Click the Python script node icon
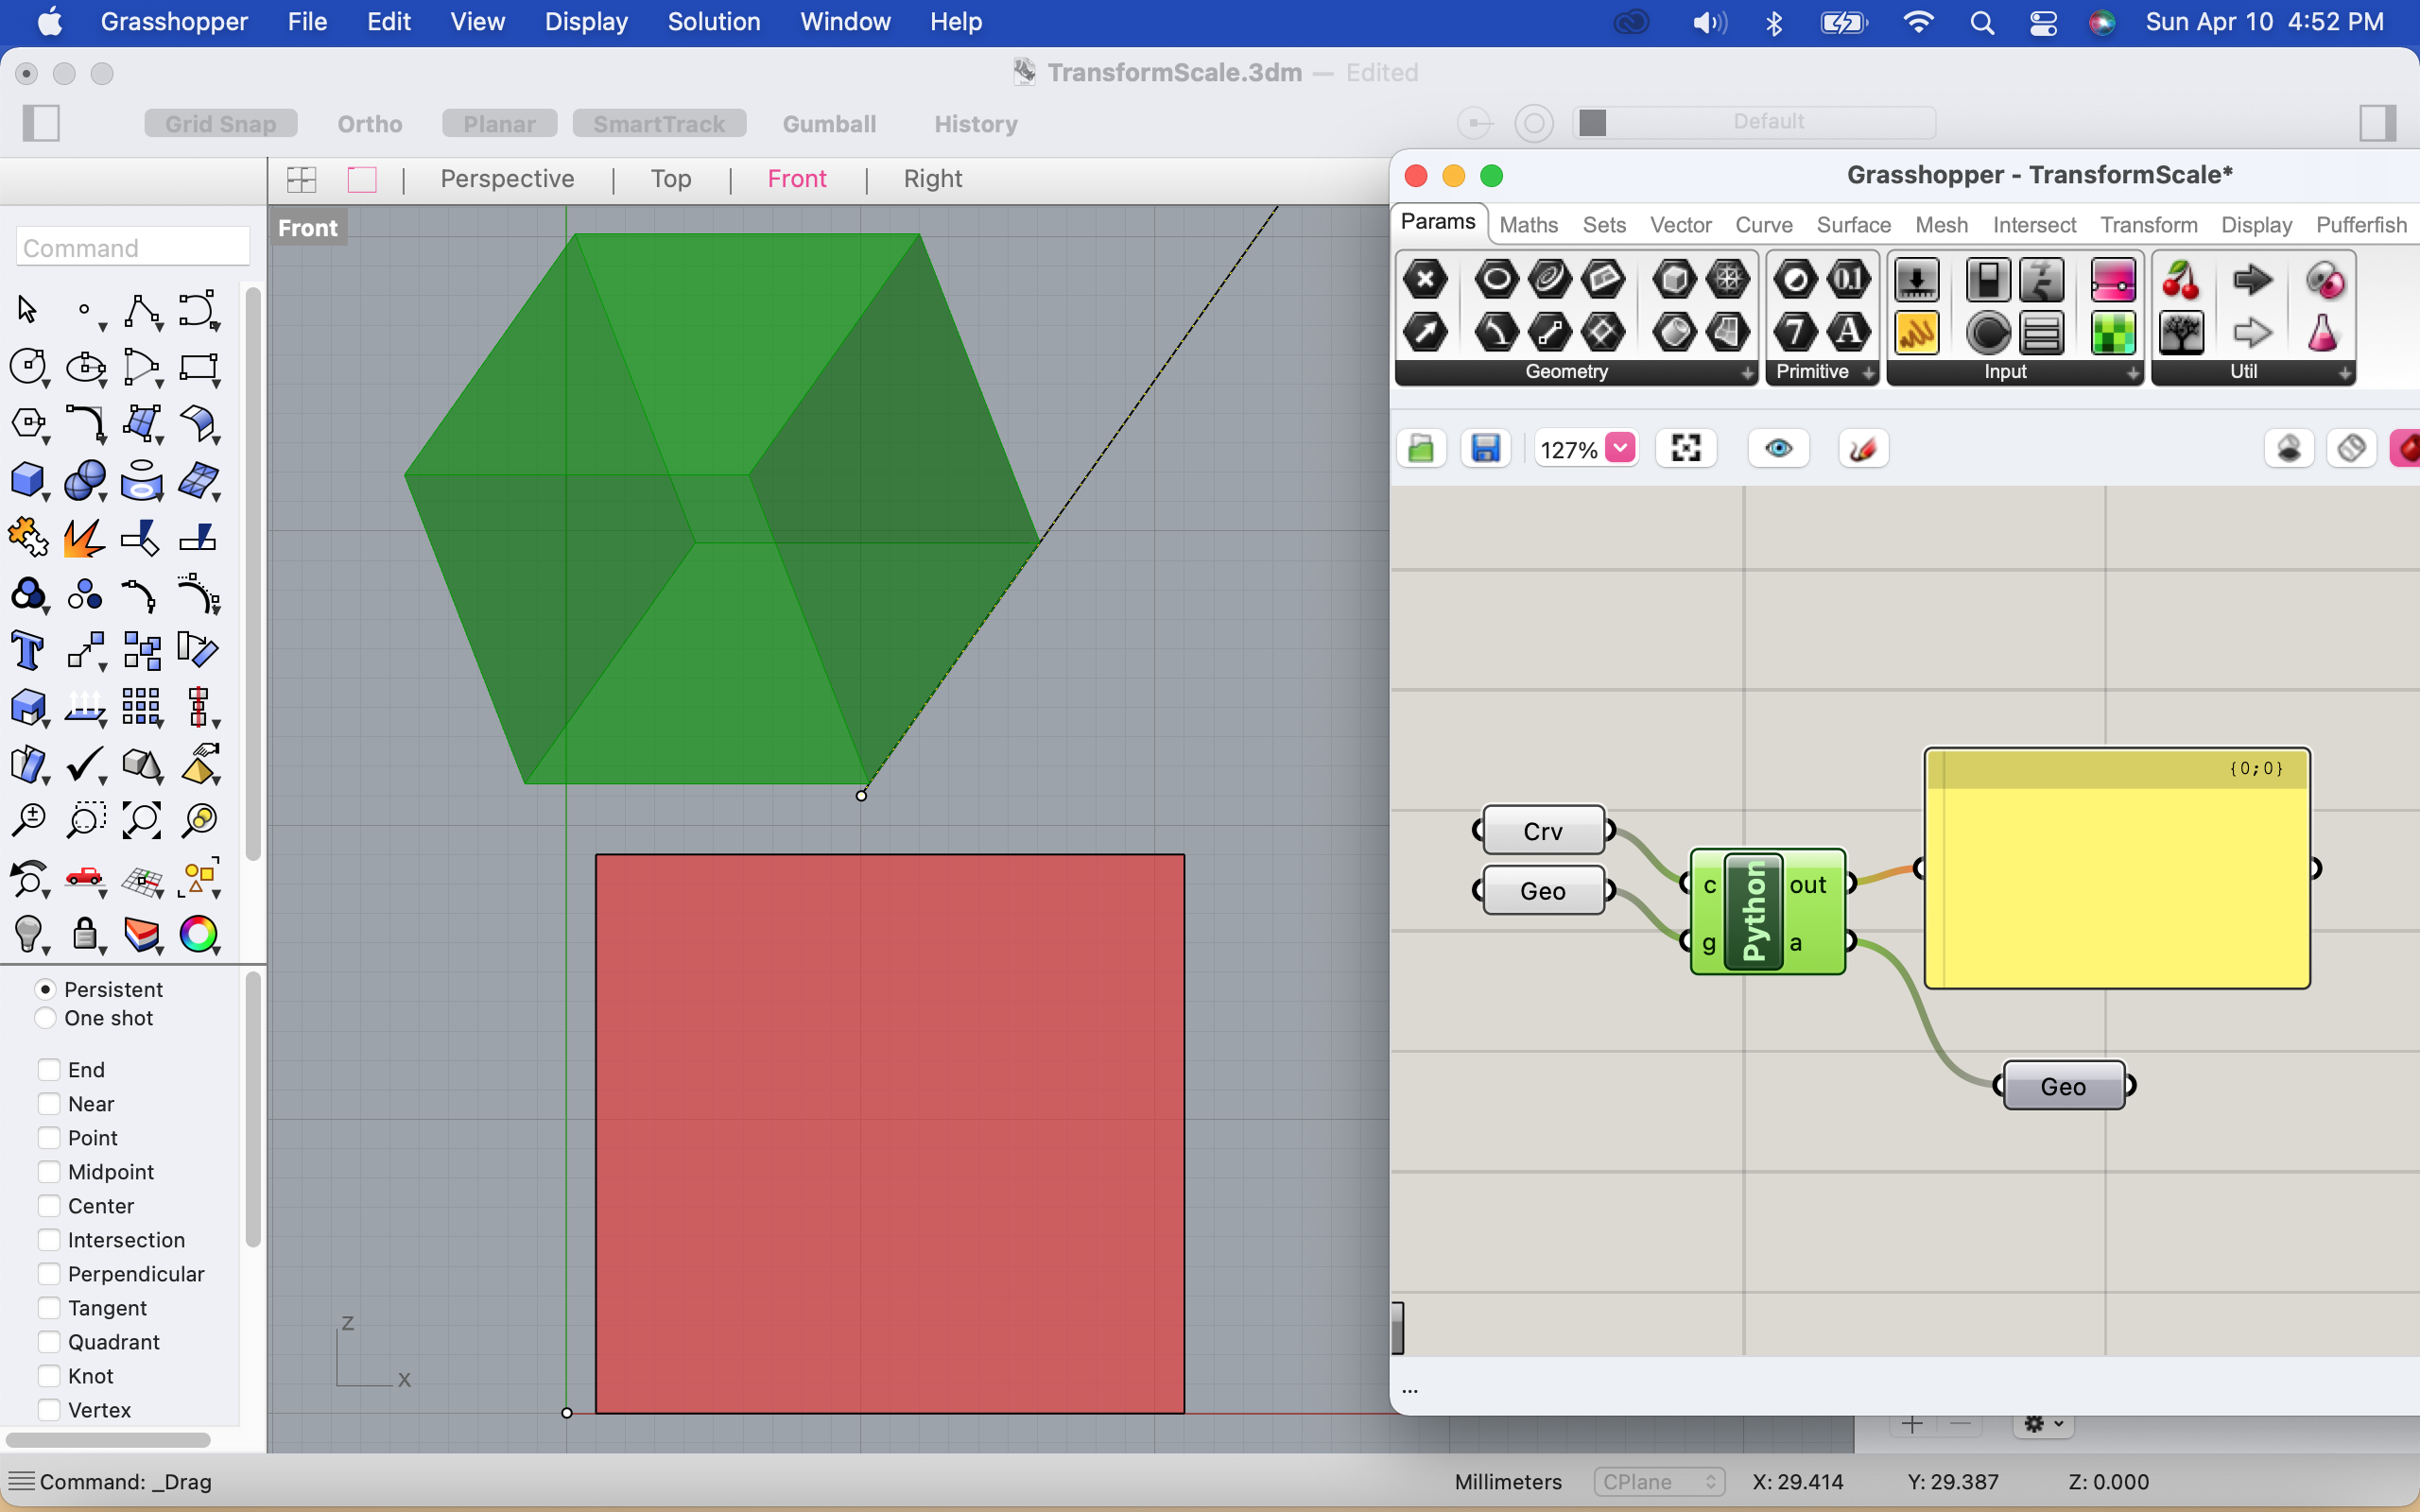 [1759, 911]
